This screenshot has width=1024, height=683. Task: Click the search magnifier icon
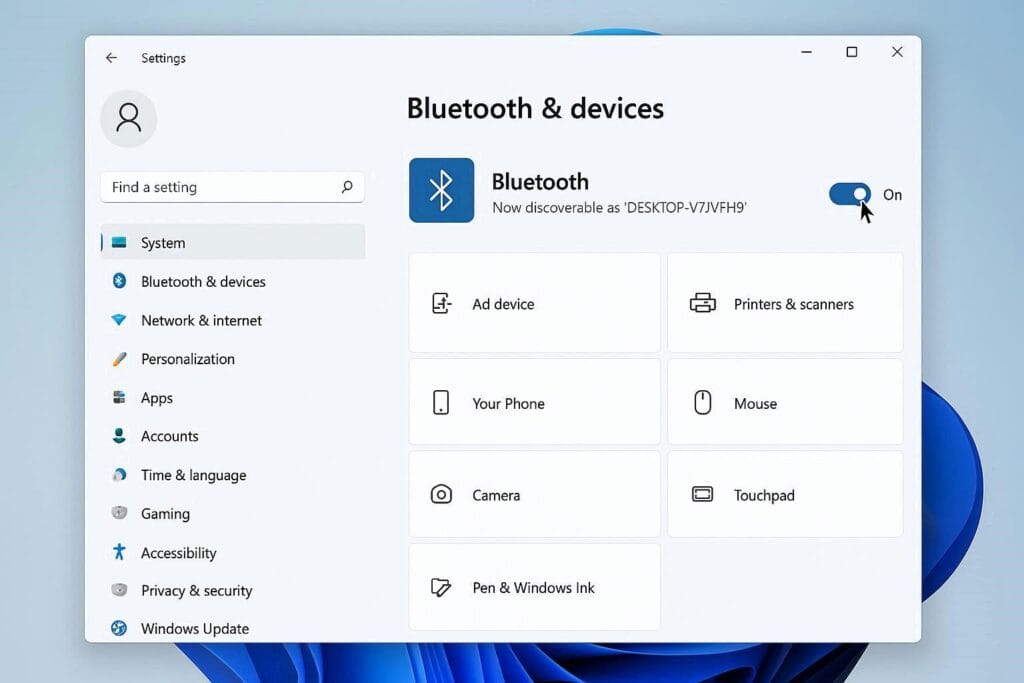tap(347, 187)
